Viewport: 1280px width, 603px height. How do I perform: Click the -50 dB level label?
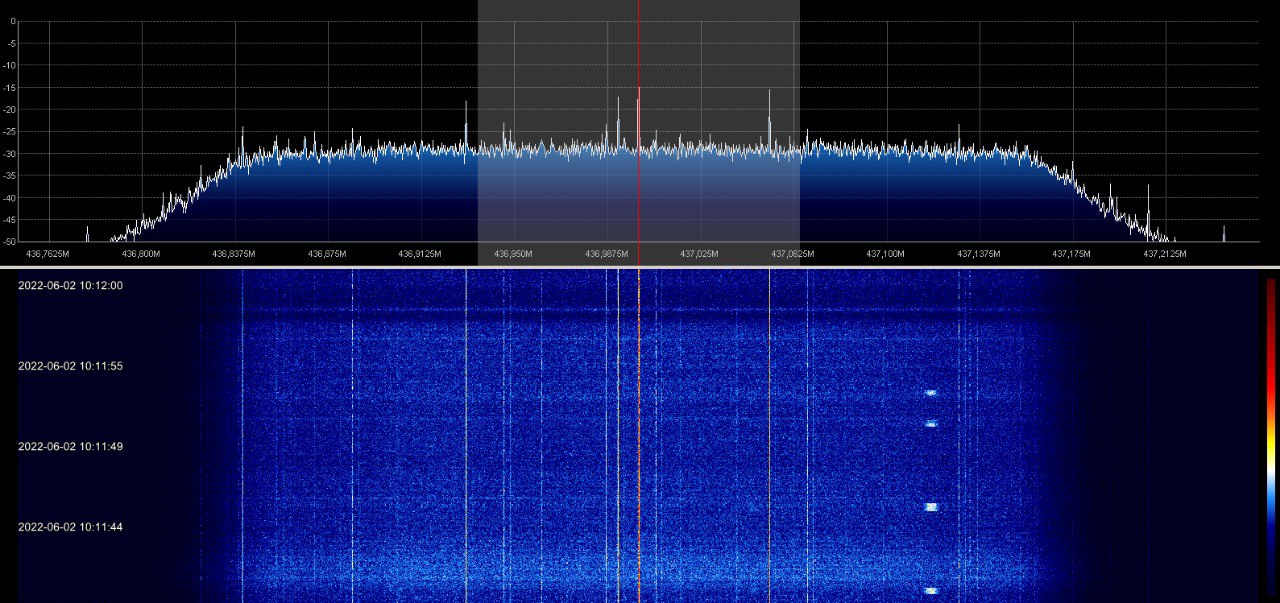click(10, 242)
